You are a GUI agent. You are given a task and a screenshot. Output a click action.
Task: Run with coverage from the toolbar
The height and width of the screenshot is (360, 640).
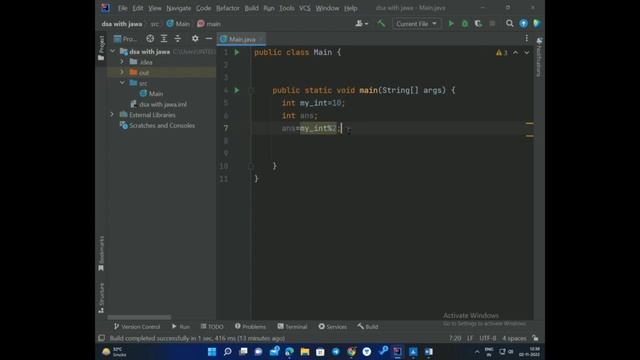[478, 24]
